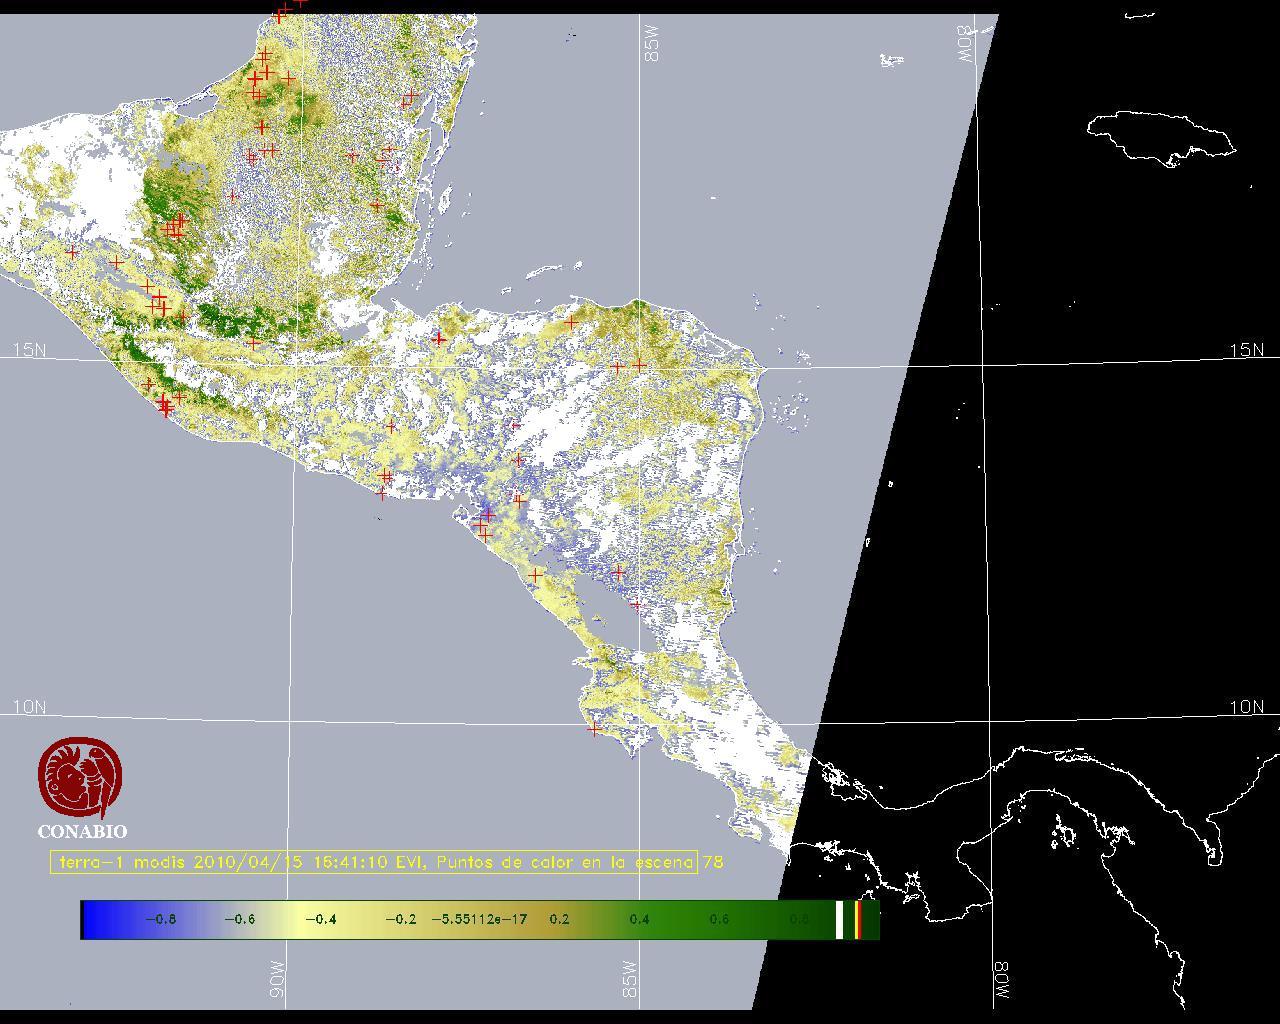Click the 15N latitude label on the left
Screen dimensions: 1280x1024
[x=29, y=350]
